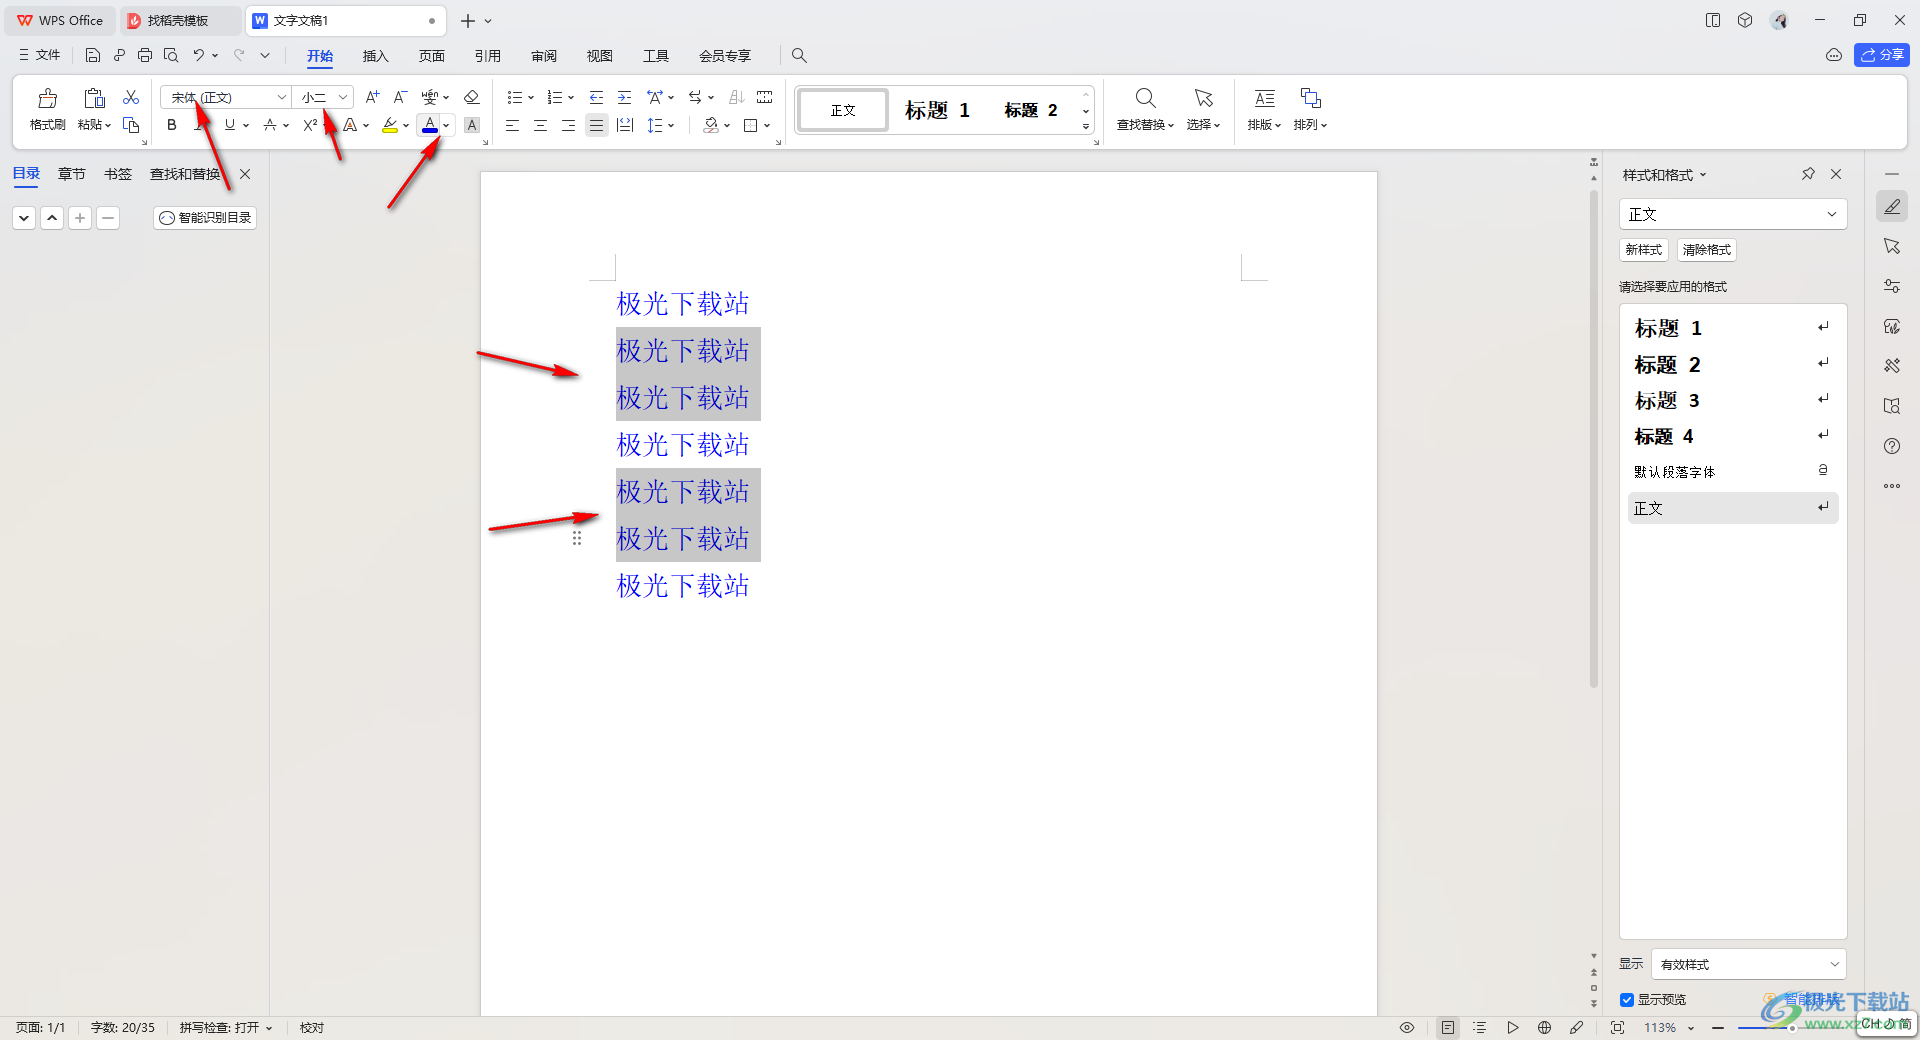The height and width of the screenshot is (1040, 1920).
Task: Toggle justify alignment
Action: 596,125
